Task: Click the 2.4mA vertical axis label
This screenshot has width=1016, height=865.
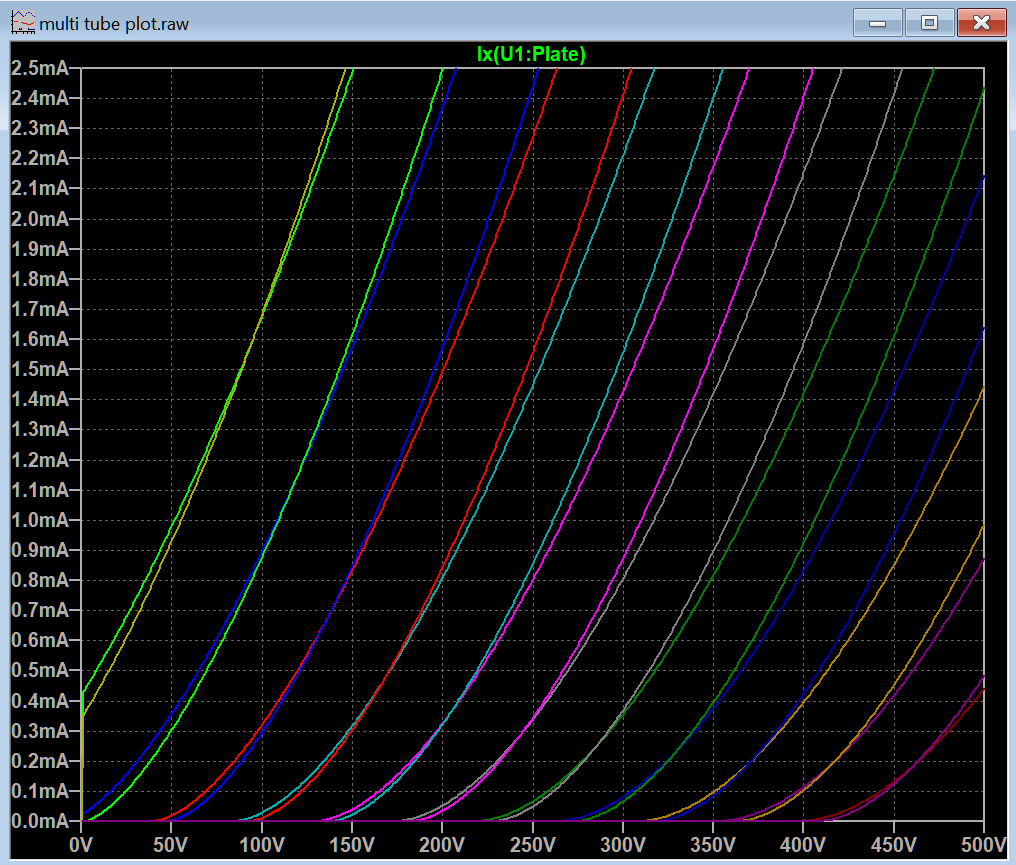Action: tap(40, 98)
